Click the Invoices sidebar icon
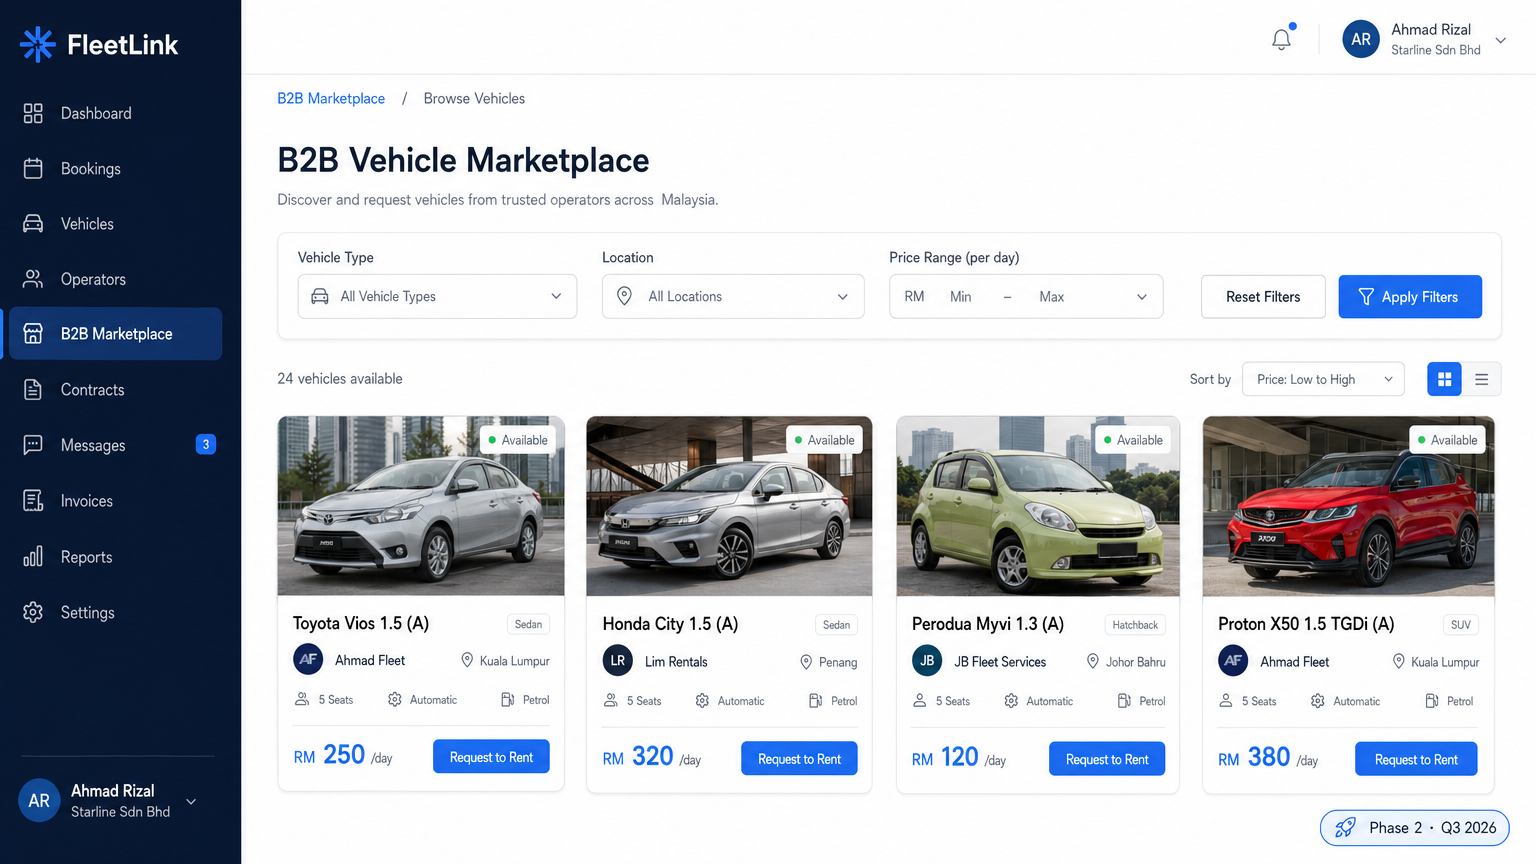Viewport: 1536px width, 864px height. 31,501
